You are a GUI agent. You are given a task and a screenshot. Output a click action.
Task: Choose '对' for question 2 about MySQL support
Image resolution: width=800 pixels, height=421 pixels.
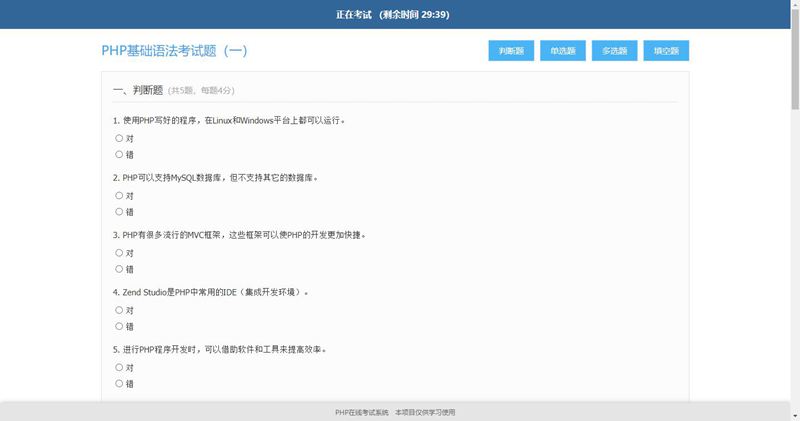[x=119, y=195]
